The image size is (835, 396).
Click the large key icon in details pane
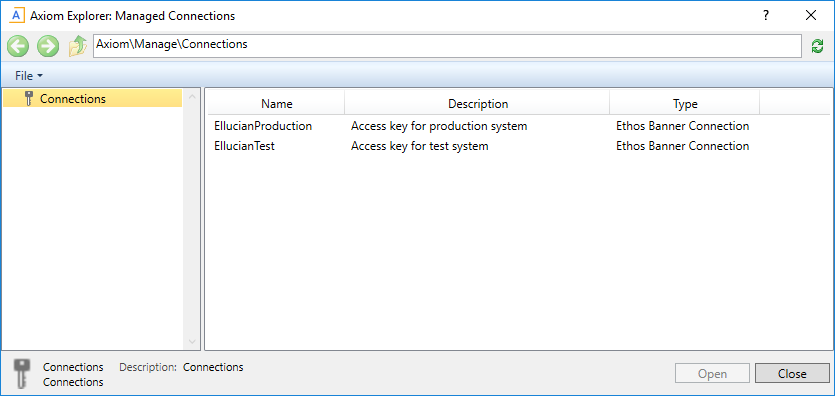coord(21,374)
